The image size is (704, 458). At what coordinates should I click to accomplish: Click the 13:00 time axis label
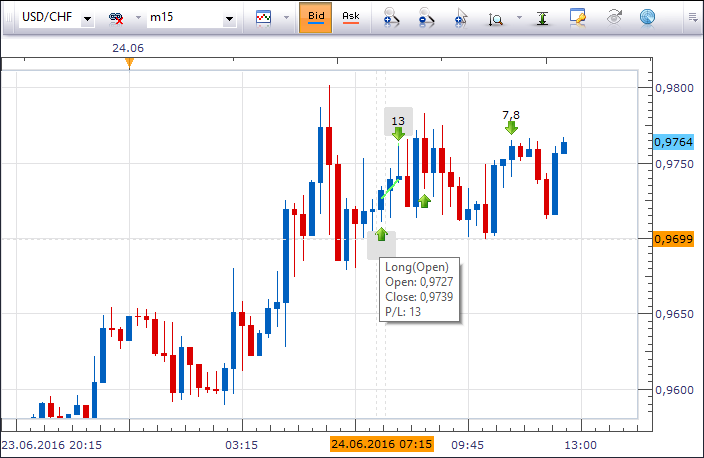(x=581, y=445)
